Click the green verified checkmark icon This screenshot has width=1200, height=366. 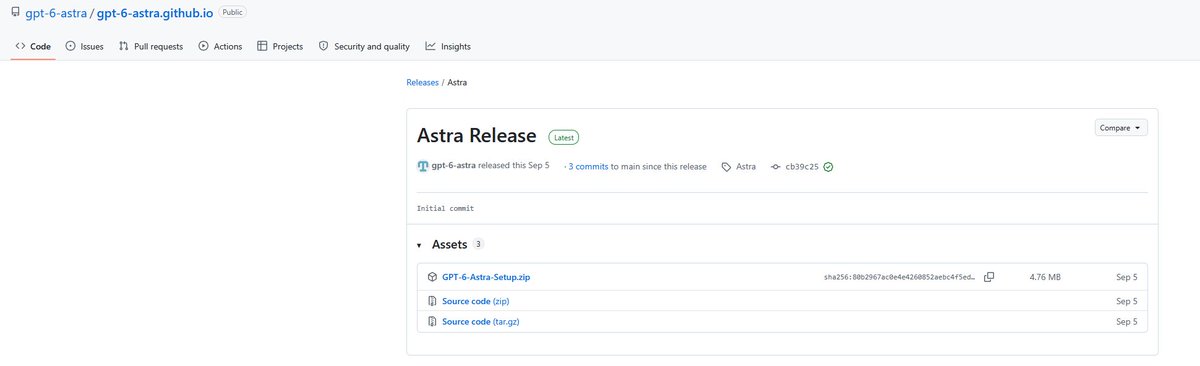(828, 167)
